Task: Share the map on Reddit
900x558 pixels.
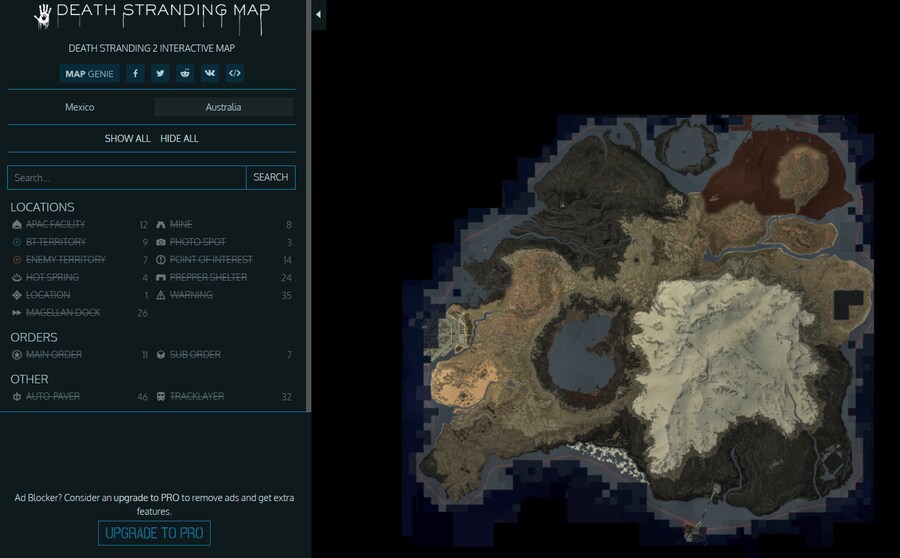Action: [185, 73]
